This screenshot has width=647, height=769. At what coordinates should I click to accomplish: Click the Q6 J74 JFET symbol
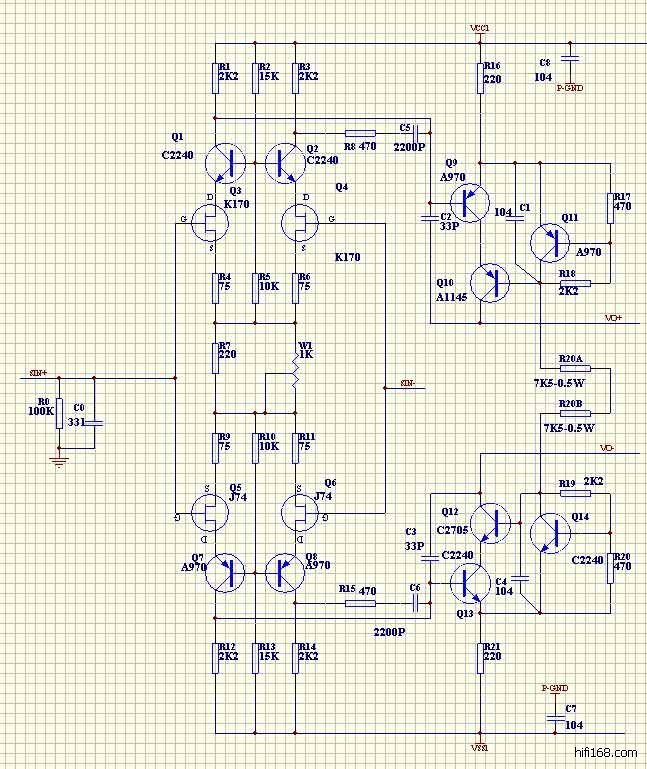(301, 511)
